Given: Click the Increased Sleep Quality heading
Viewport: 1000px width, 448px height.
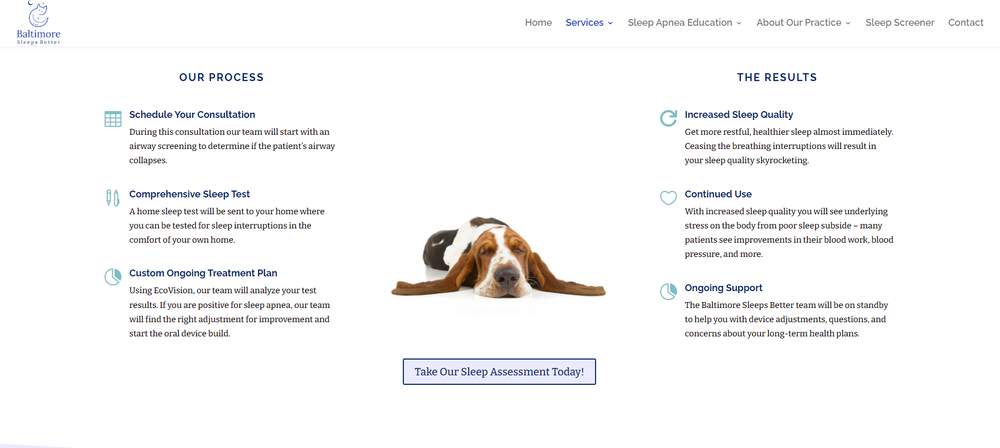Looking at the screenshot, I should coord(739,115).
